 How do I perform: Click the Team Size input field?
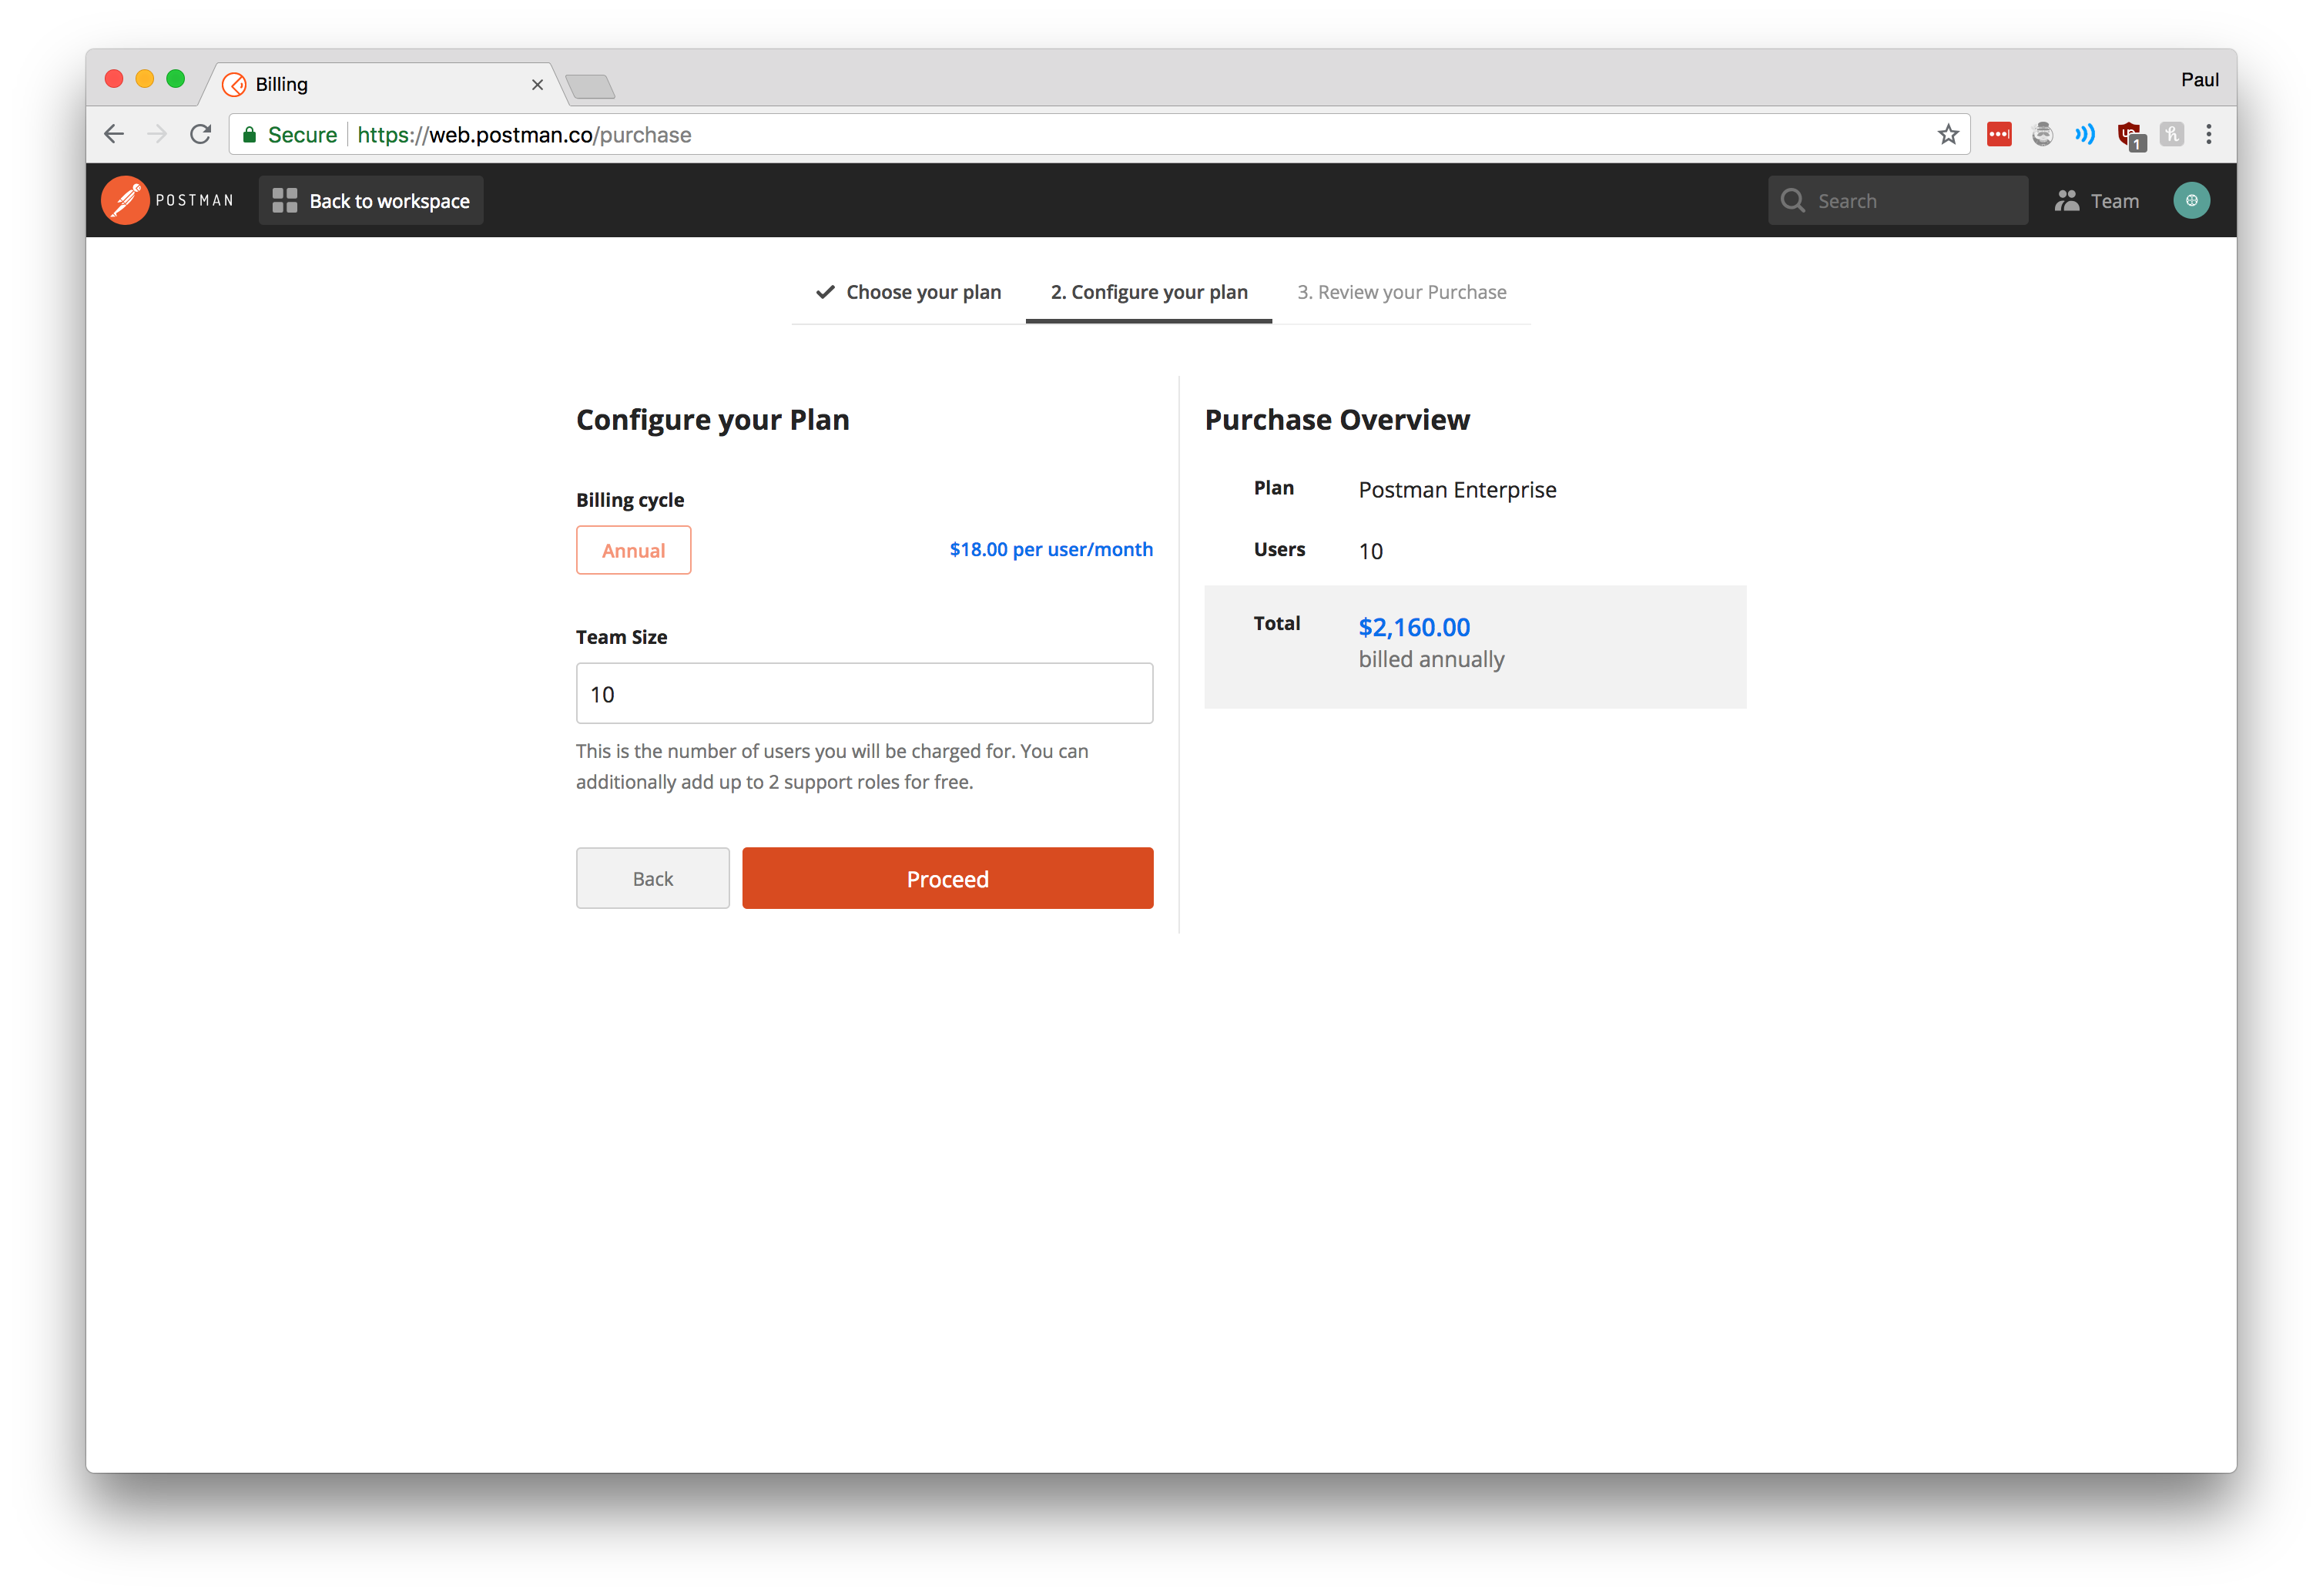pyautogui.click(x=864, y=694)
